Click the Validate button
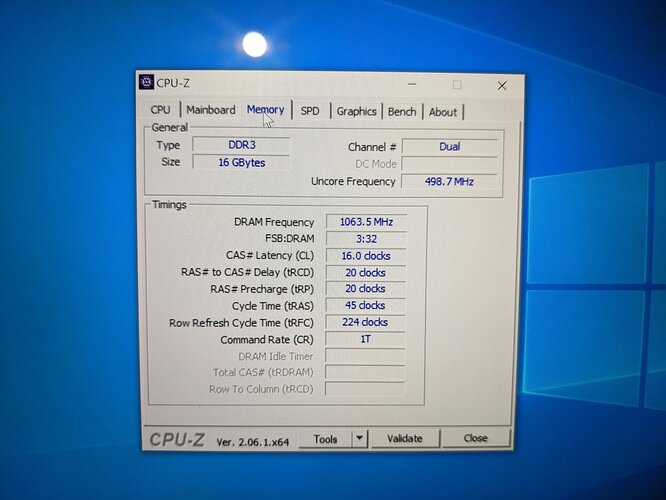Viewport: 666px width, 500px height. pos(405,438)
